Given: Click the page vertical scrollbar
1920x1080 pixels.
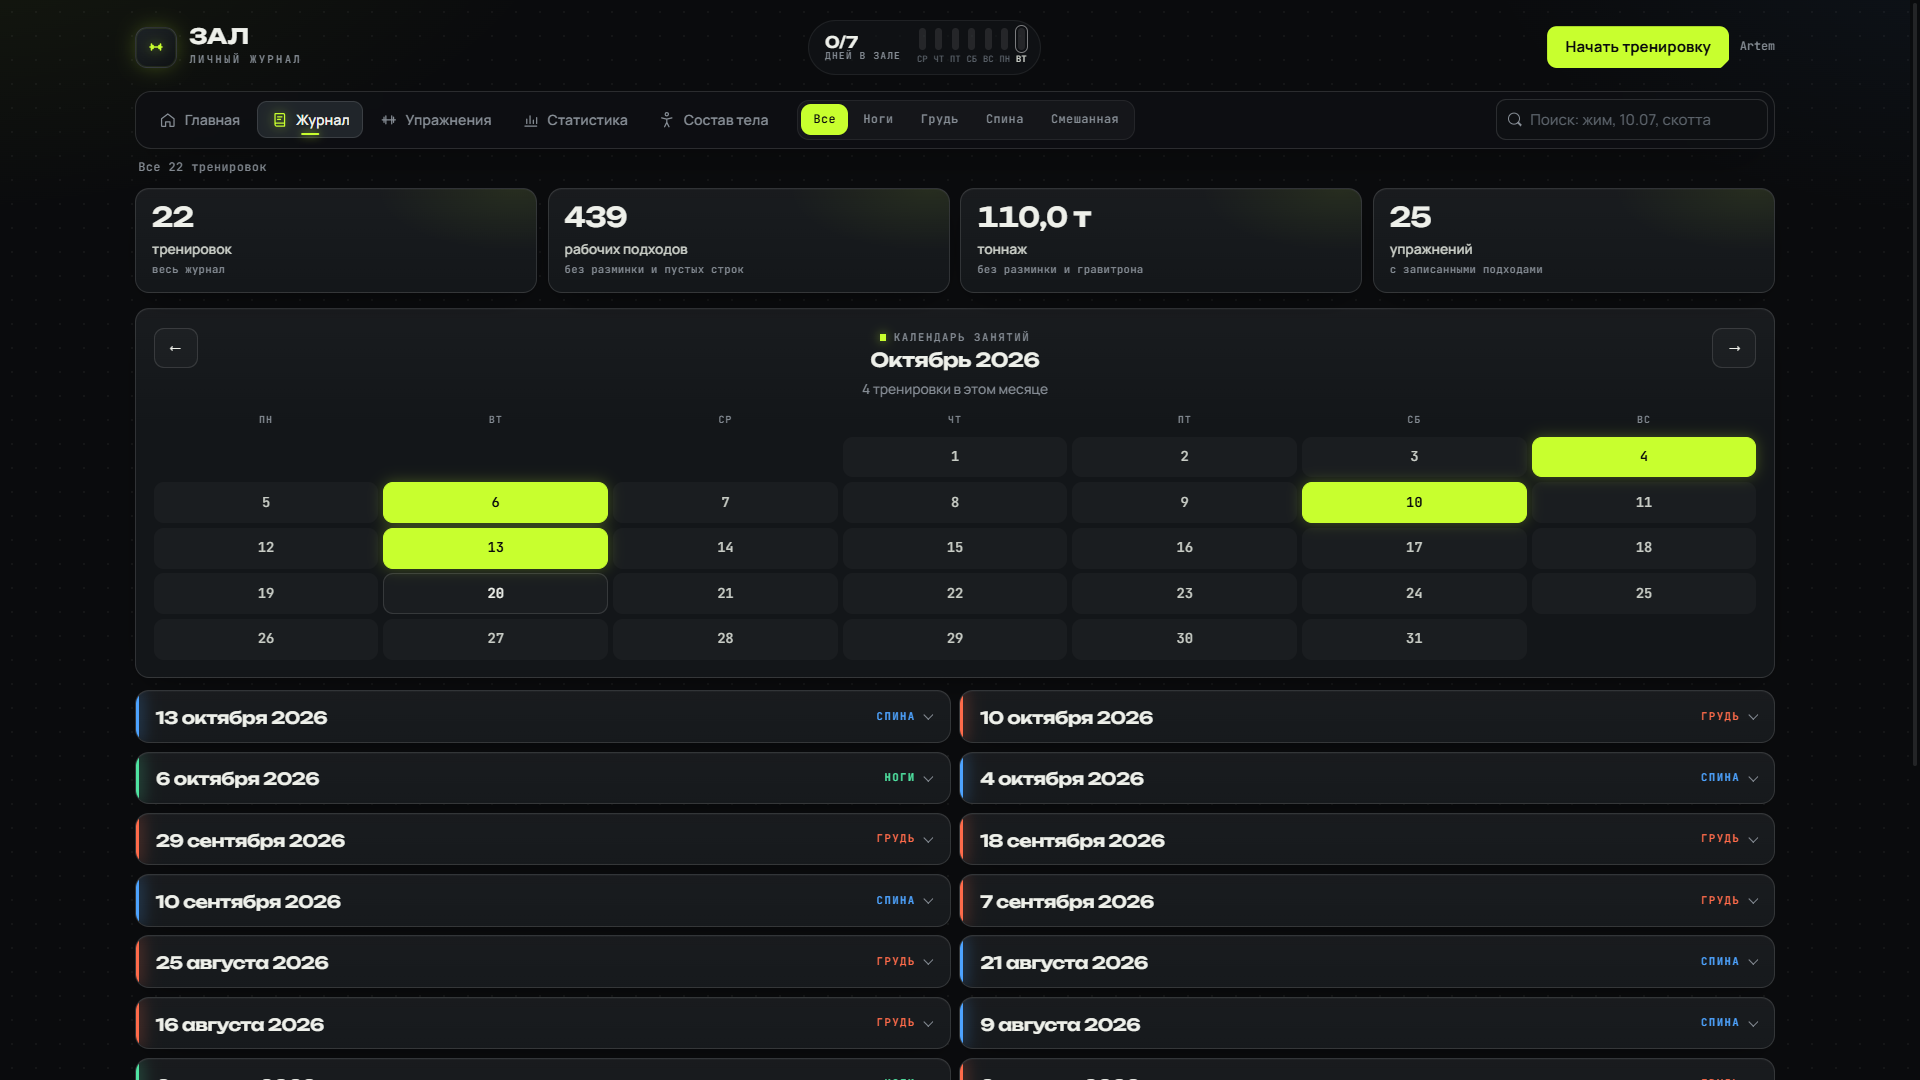Looking at the screenshot, I should (x=1916, y=385).
